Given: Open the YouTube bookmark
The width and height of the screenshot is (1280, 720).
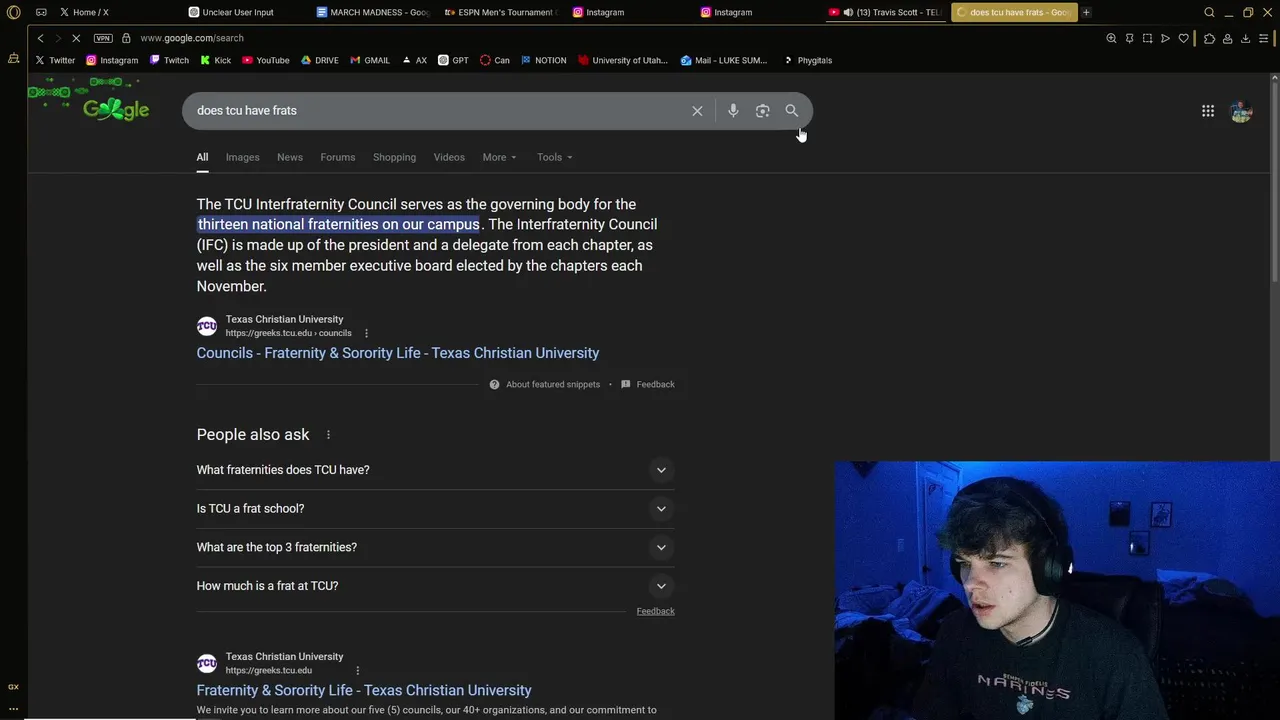Looking at the screenshot, I should [x=265, y=60].
